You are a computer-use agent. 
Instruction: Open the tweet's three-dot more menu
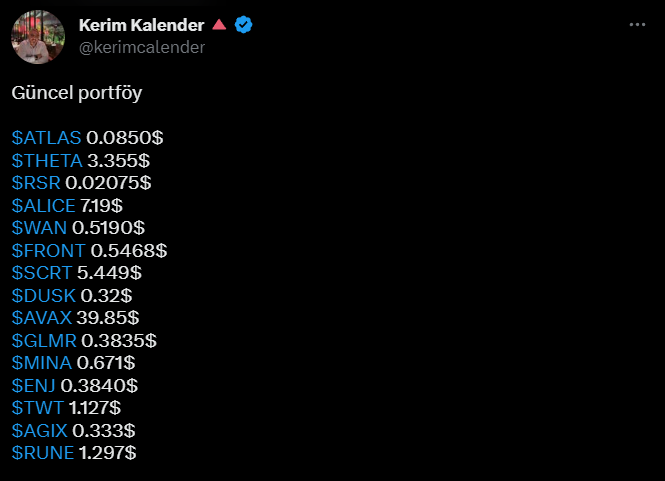click(637, 25)
